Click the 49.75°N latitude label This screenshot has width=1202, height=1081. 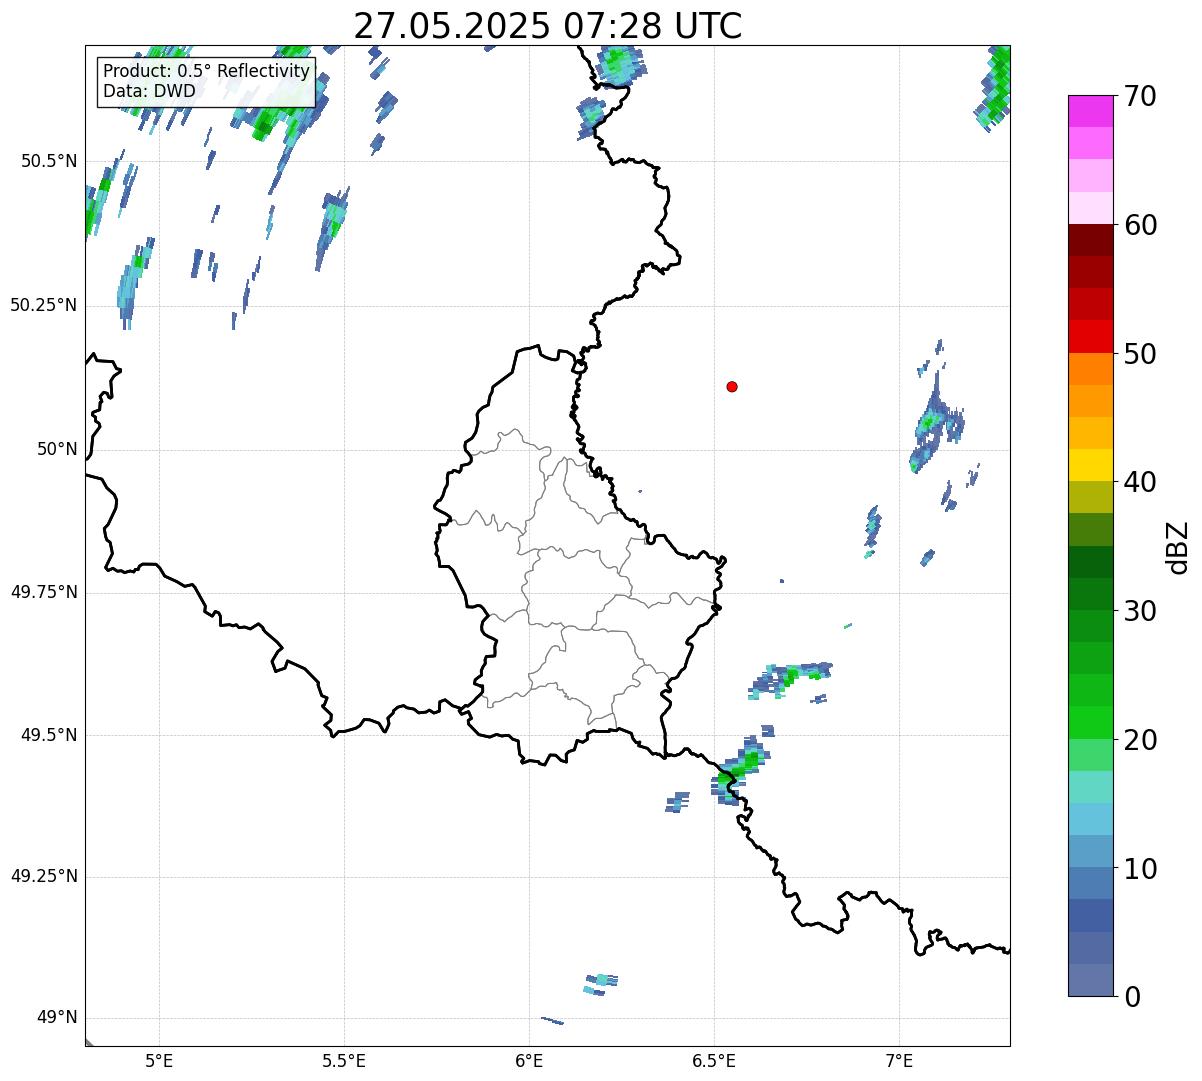(44, 592)
